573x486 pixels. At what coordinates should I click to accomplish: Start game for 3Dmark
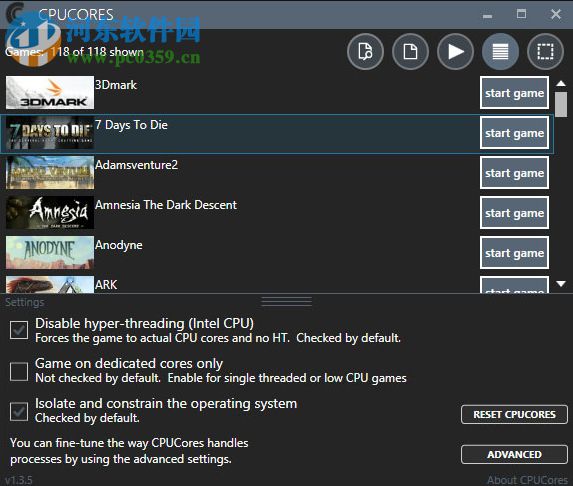tap(514, 93)
